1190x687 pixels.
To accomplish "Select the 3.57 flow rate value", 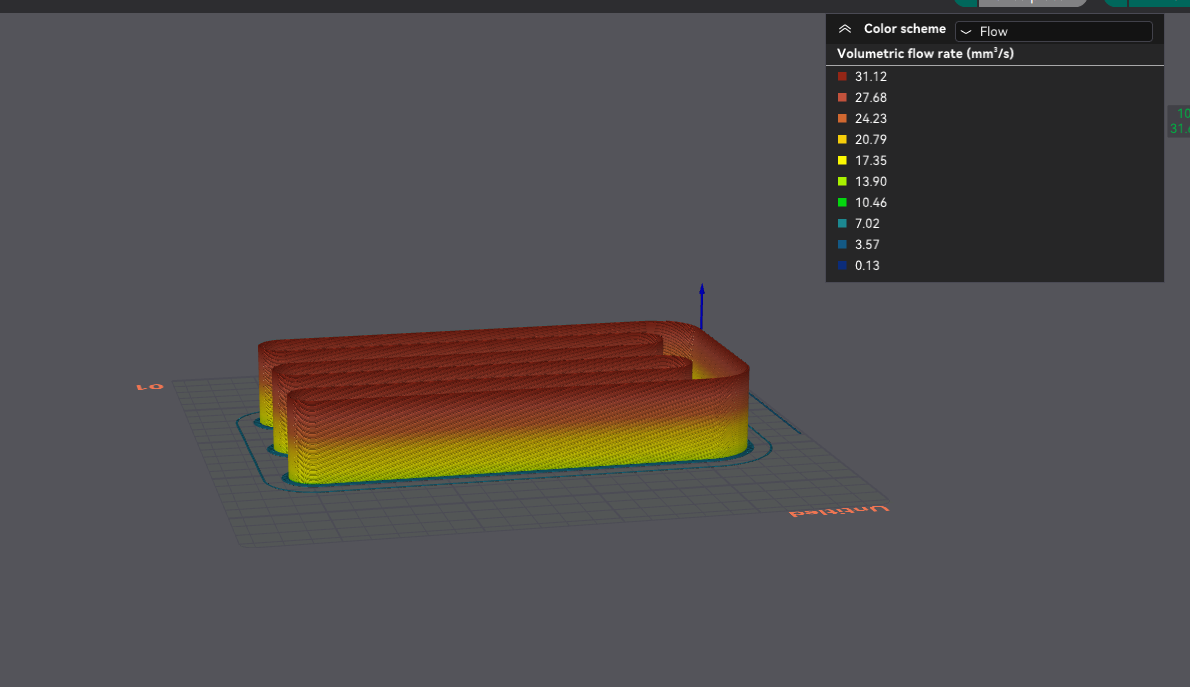I will tap(867, 244).
